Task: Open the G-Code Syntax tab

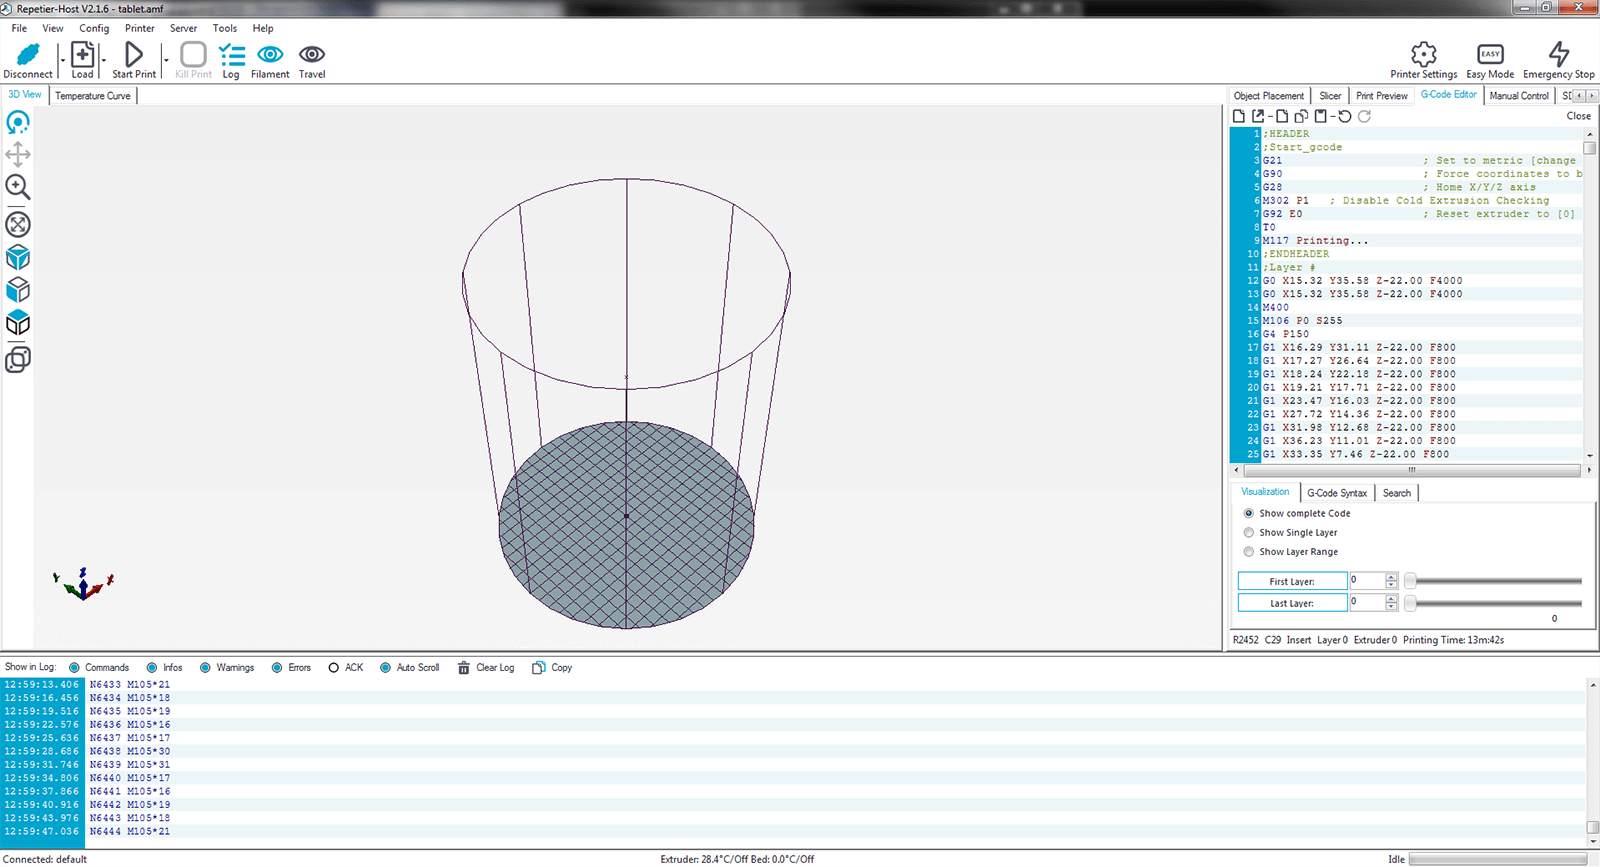Action: tap(1337, 493)
